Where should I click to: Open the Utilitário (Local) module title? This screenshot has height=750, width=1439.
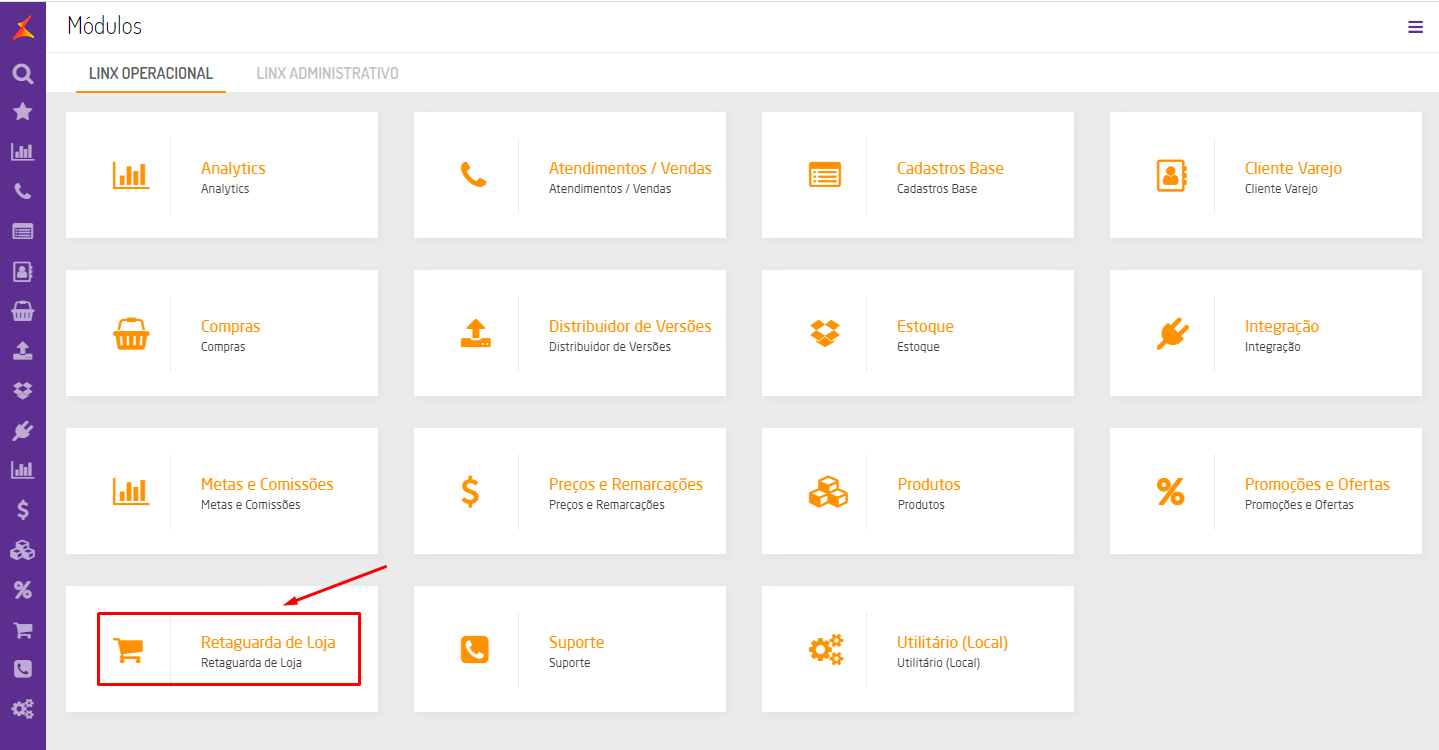tap(952, 642)
